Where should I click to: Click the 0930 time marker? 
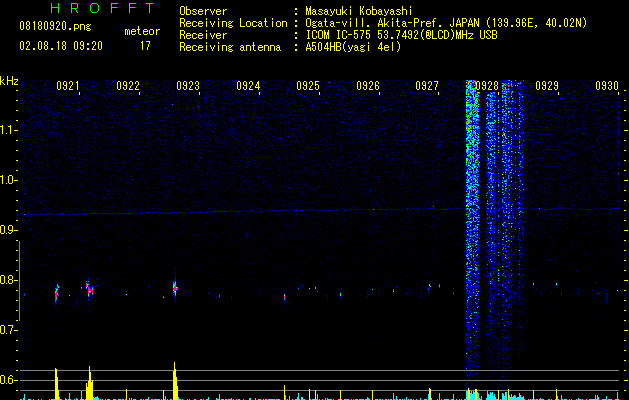click(607, 86)
